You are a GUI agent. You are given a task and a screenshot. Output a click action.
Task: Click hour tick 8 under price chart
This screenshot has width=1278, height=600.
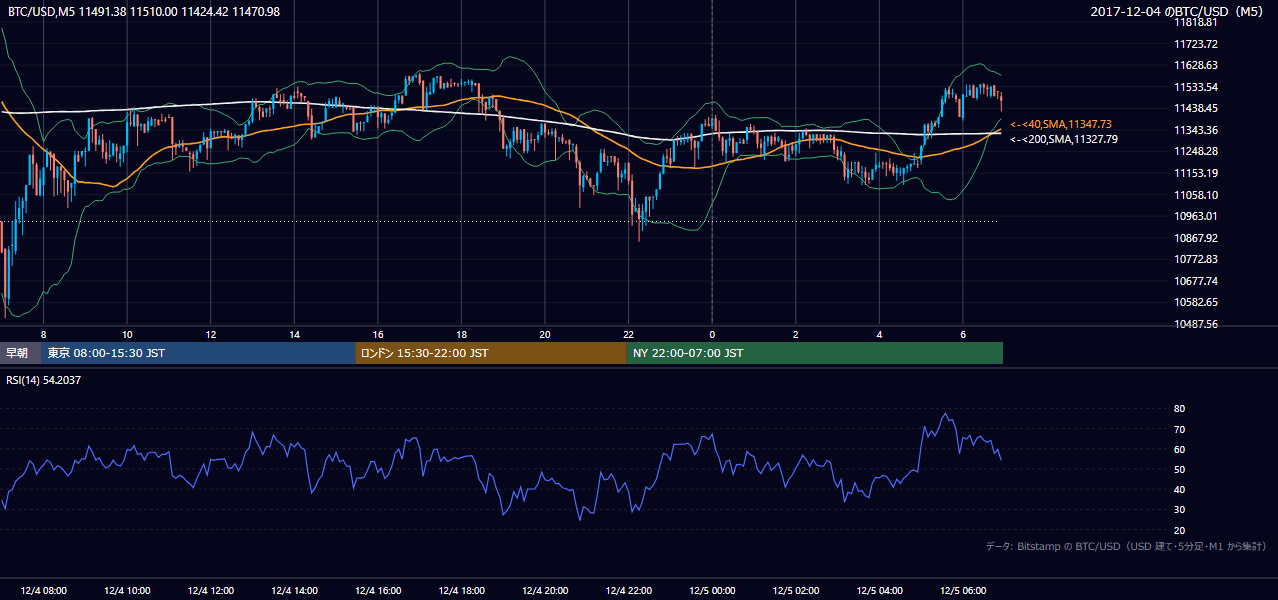click(x=43, y=334)
